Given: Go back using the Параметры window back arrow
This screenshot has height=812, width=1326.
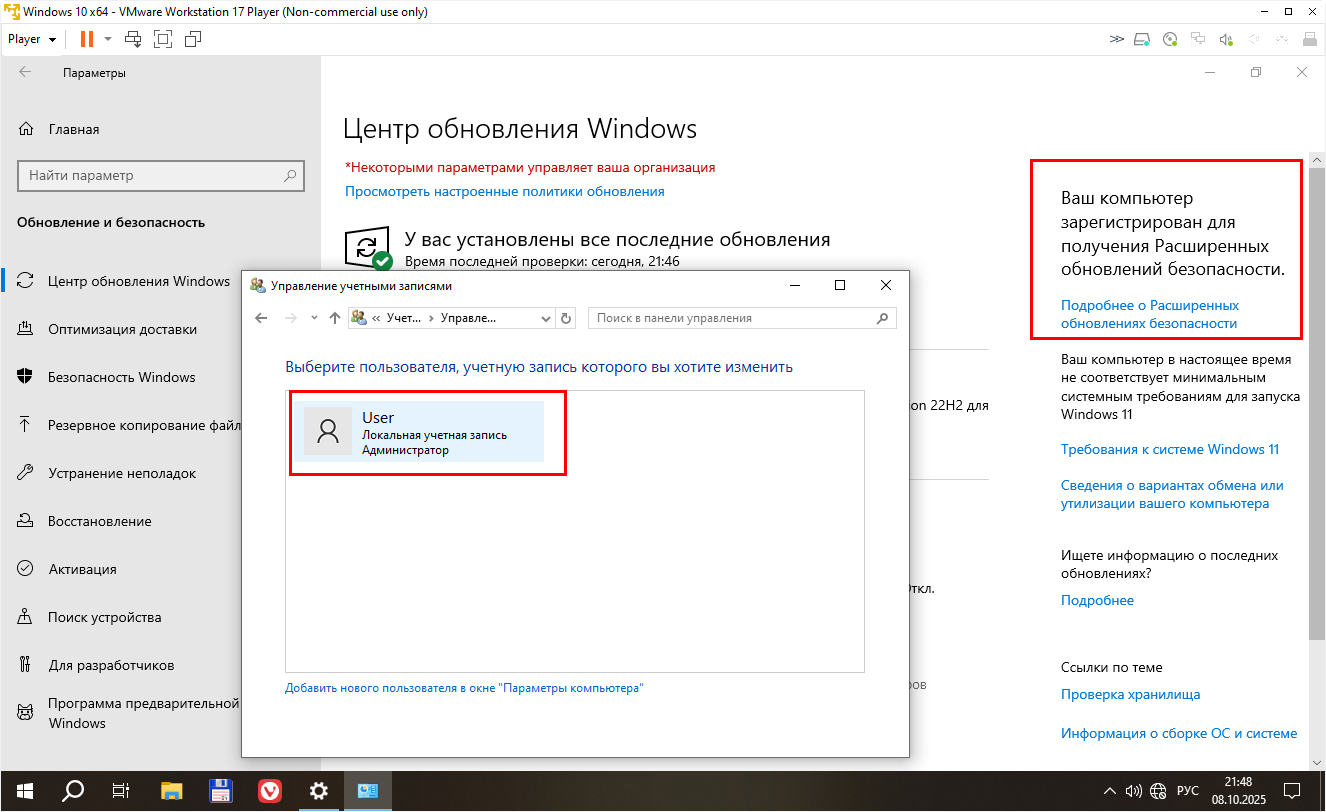Looking at the screenshot, I should tap(25, 72).
